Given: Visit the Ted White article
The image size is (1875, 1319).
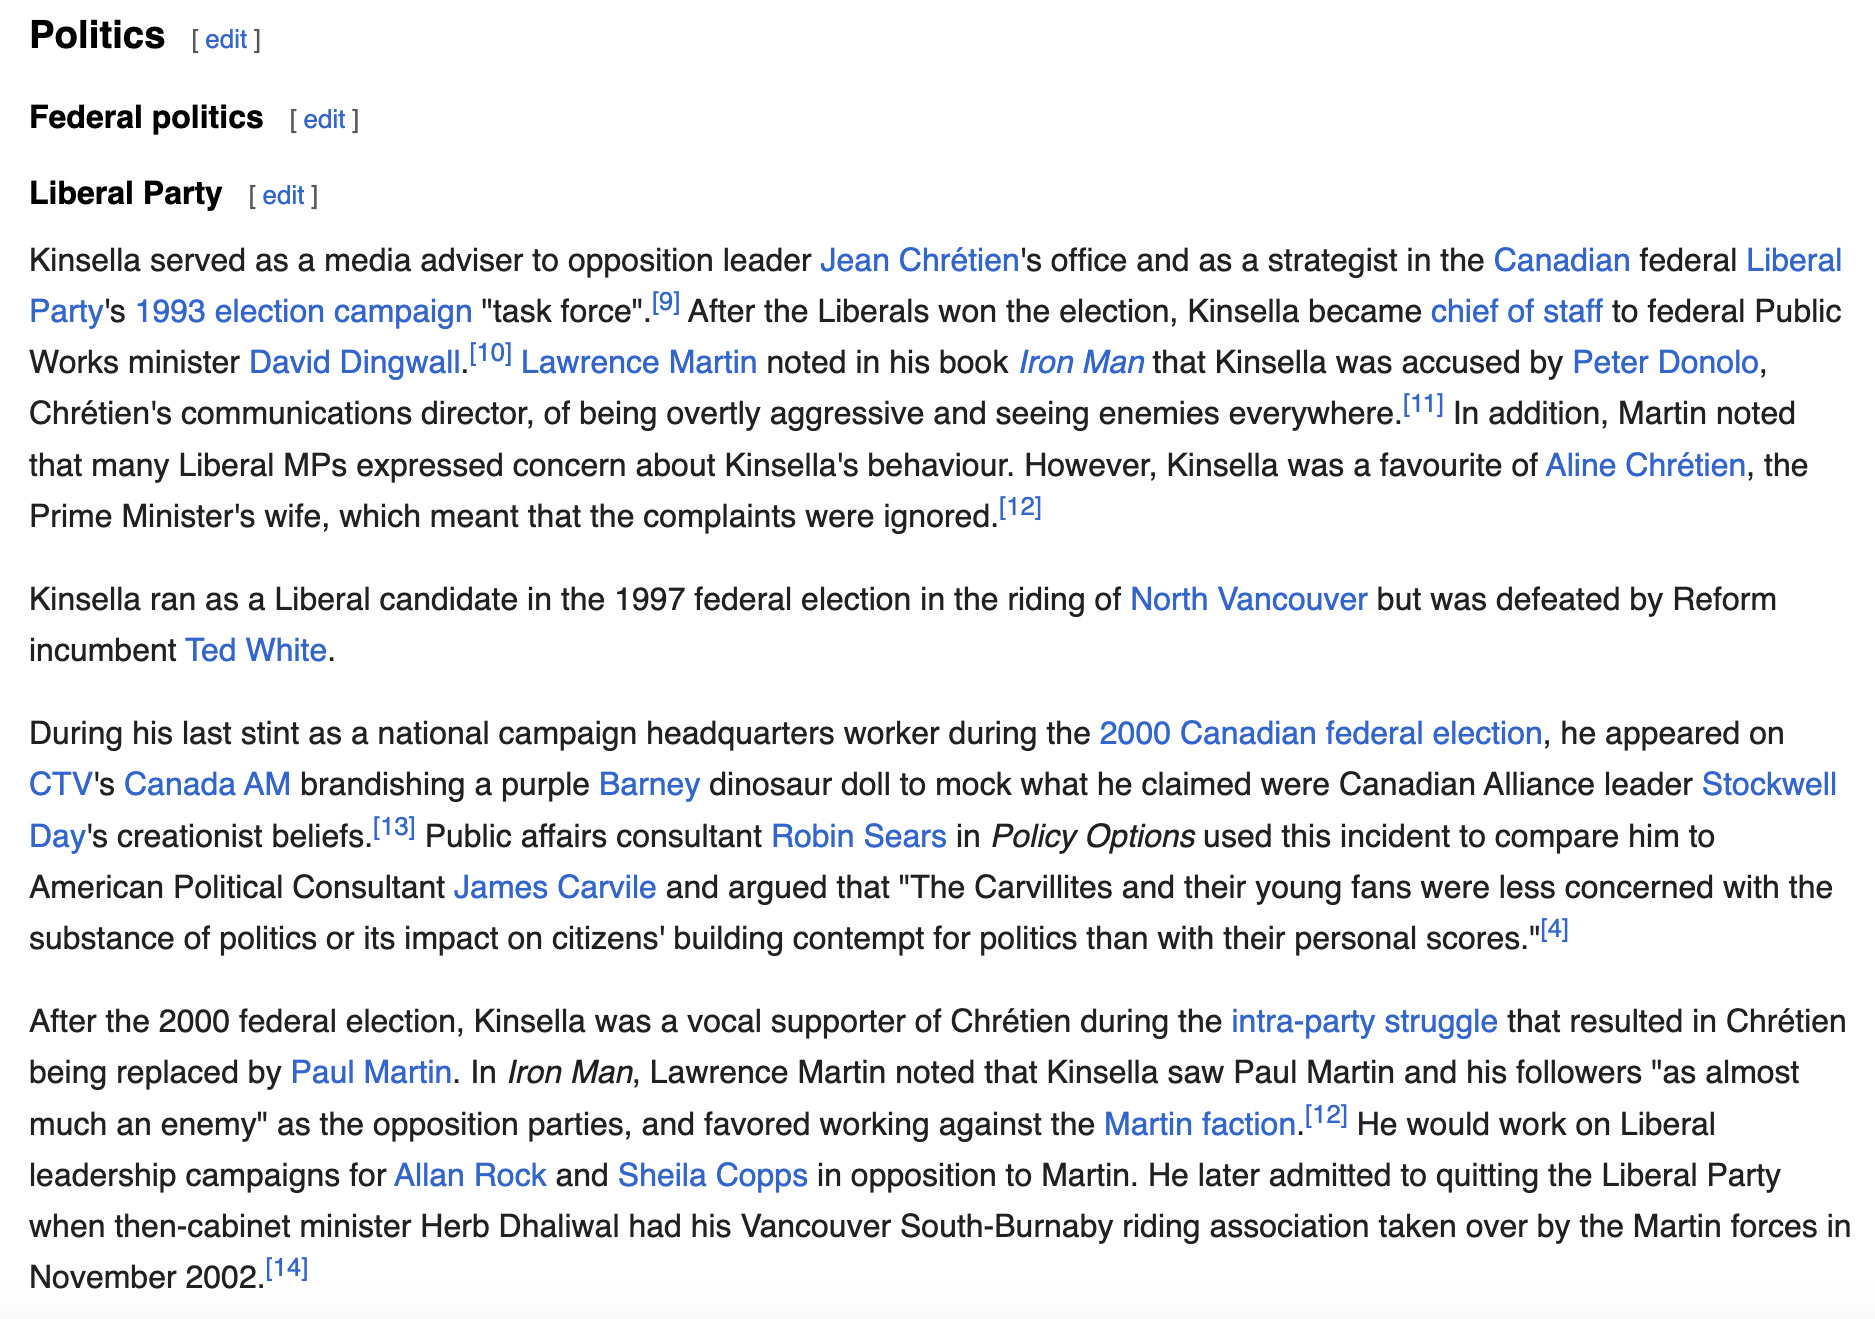Looking at the screenshot, I should [x=256, y=650].
